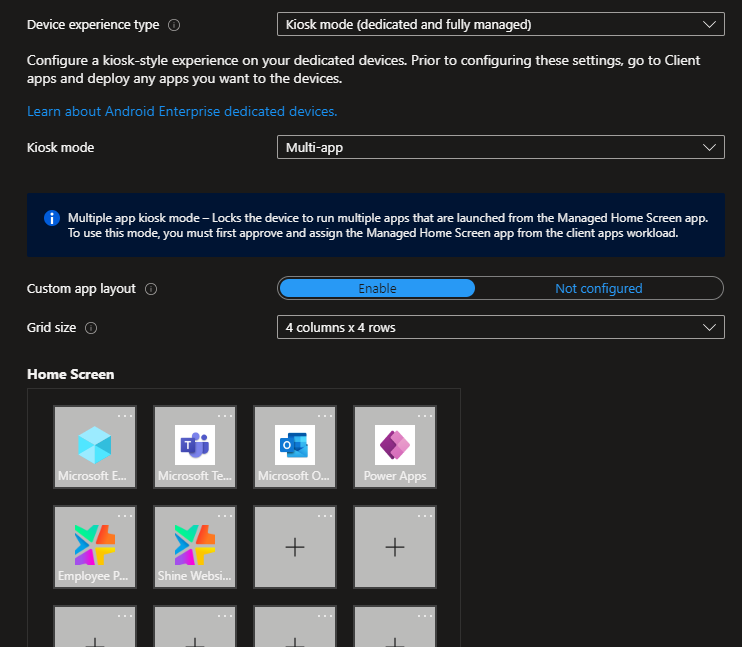Select the Power Apps tile
The image size is (742, 647).
point(395,446)
